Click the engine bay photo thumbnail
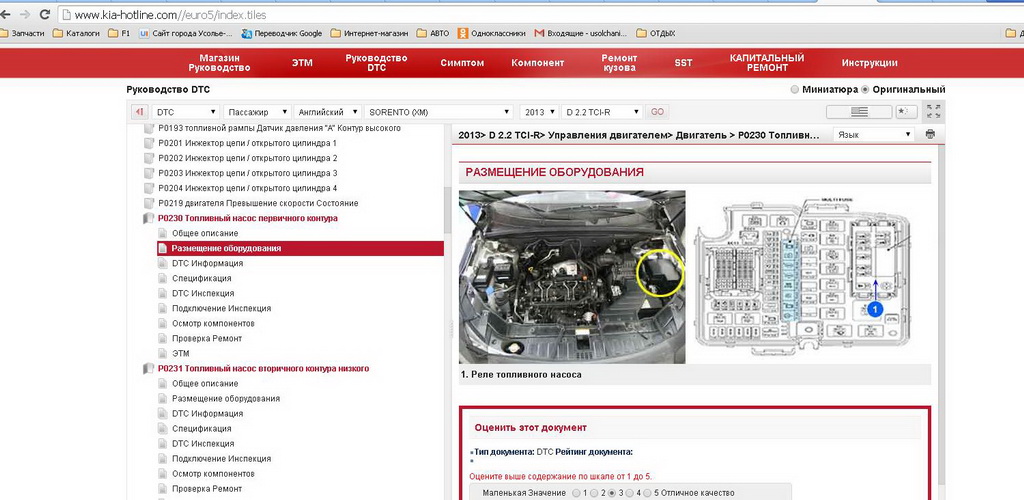Image resolution: width=1024 pixels, height=500 pixels. [571, 277]
